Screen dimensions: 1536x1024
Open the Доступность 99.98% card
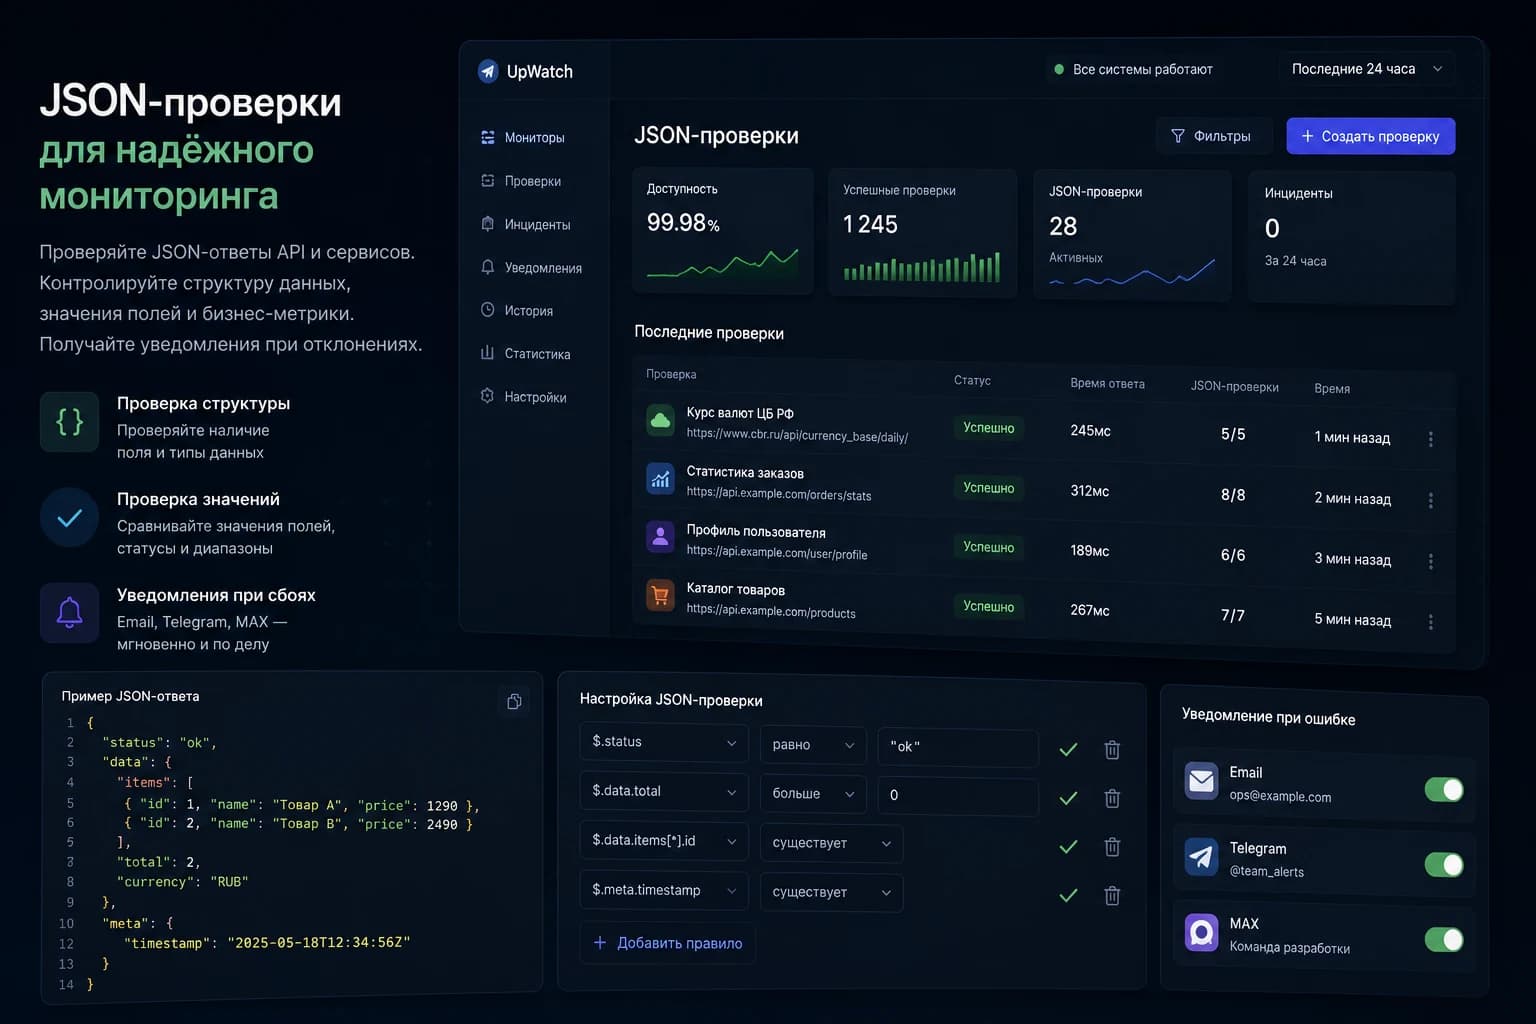pos(723,231)
